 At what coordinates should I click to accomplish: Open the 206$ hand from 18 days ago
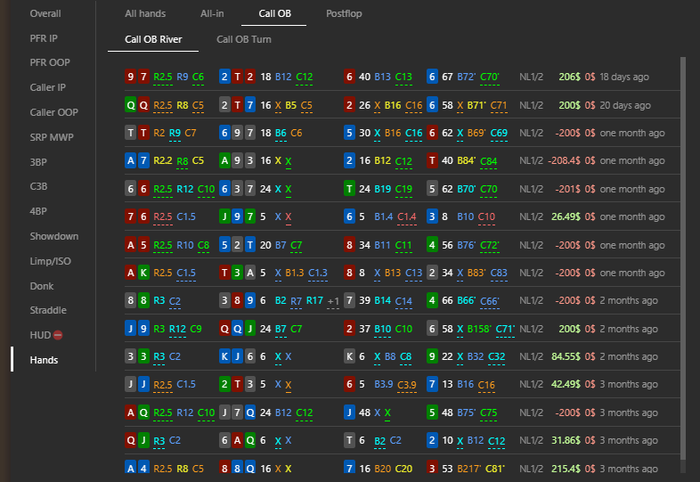pos(402,77)
